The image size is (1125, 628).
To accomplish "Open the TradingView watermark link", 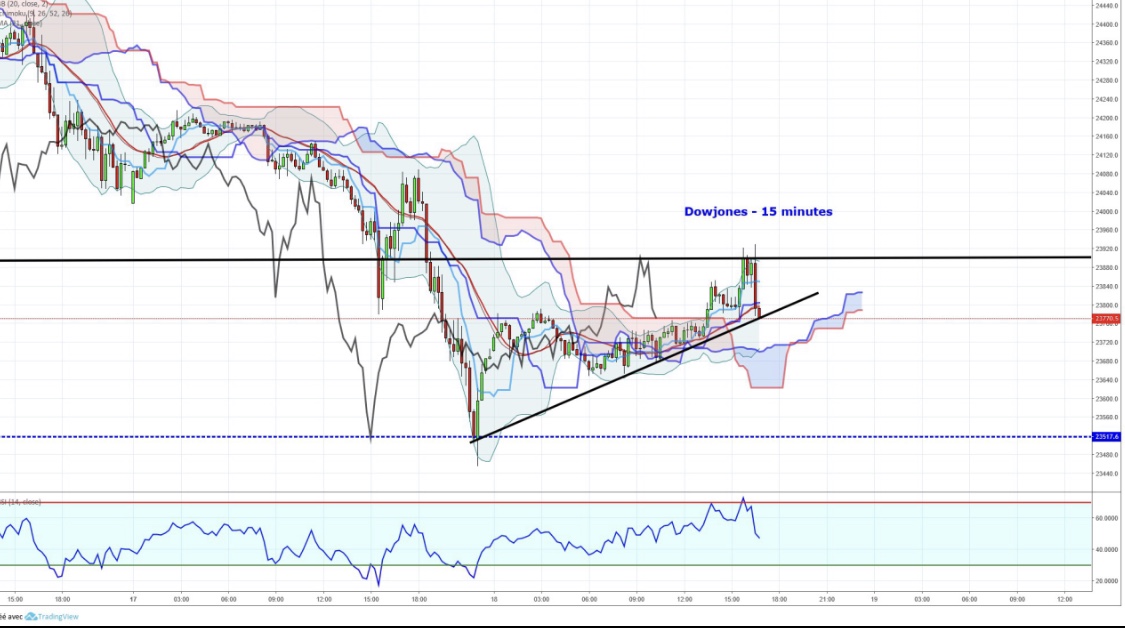I will coord(57,617).
